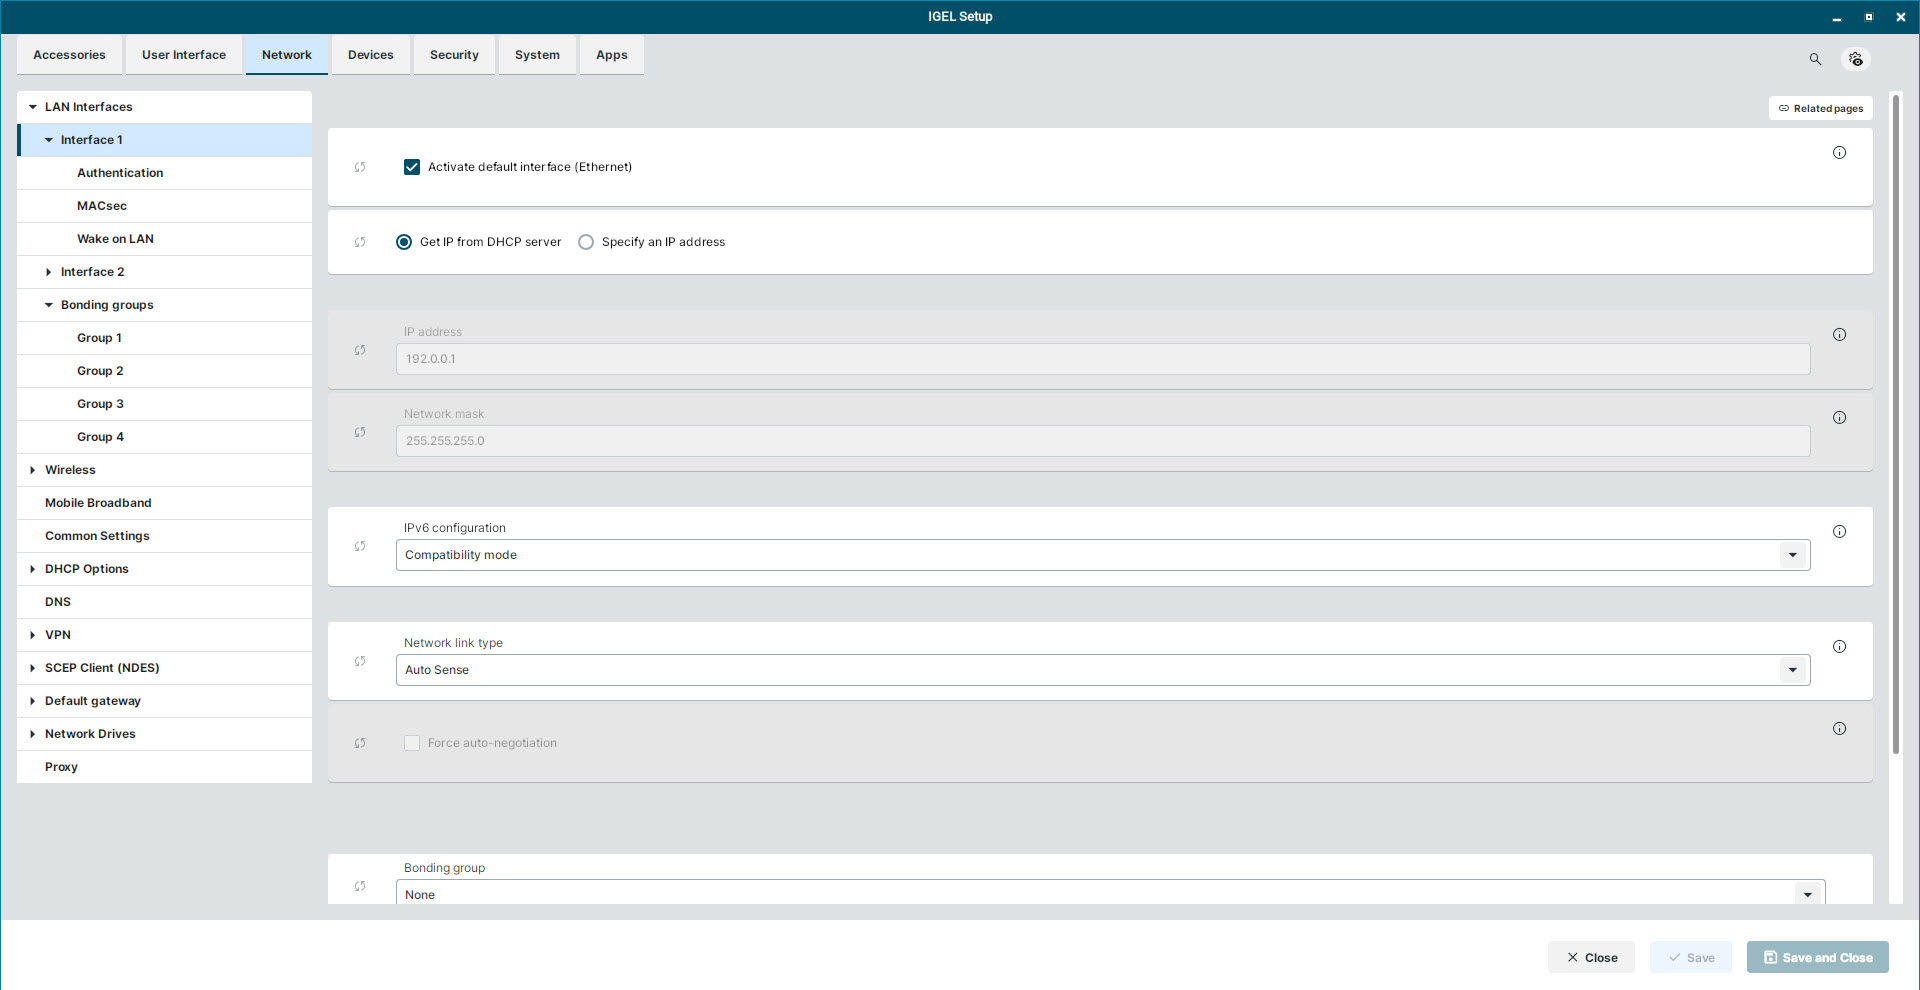The width and height of the screenshot is (1920, 990).
Task: Click Save and Close button
Action: point(1817,957)
